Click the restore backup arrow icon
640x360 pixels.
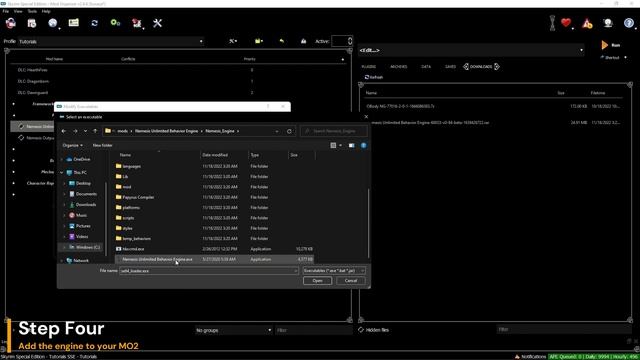point(282,41)
